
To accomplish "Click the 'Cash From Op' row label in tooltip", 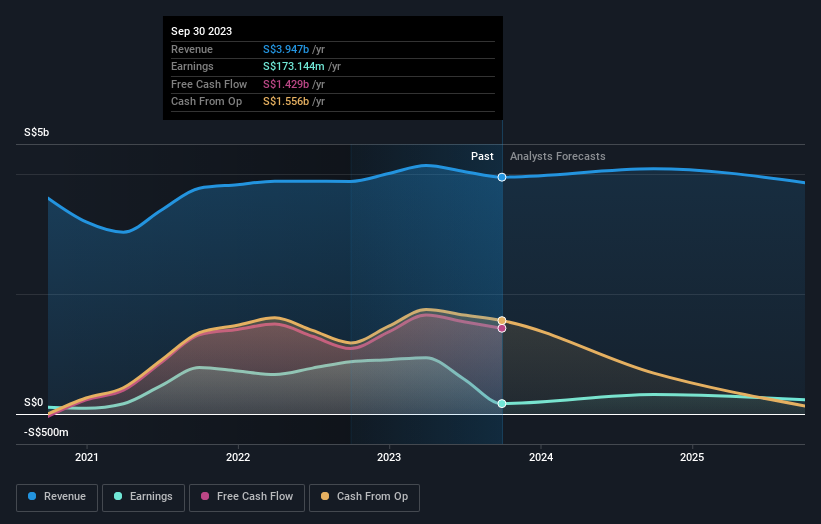I will [207, 102].
